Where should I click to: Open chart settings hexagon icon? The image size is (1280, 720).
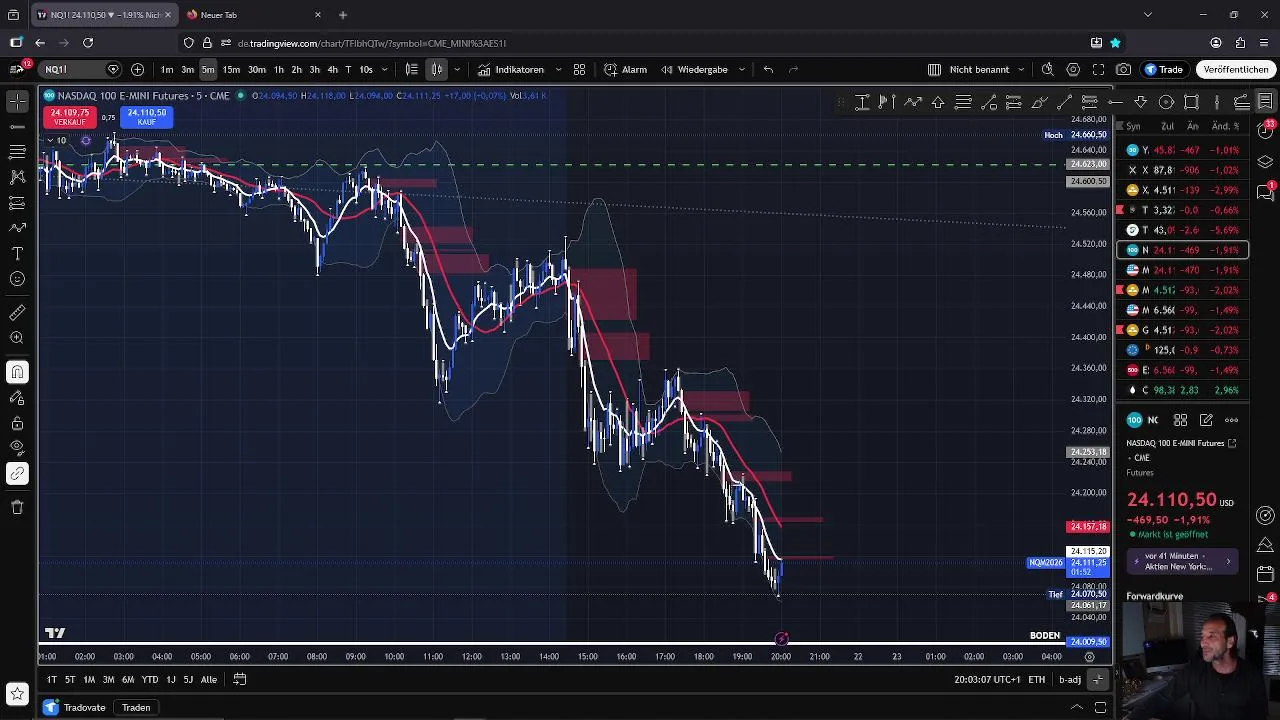(x=1073, y=69)
